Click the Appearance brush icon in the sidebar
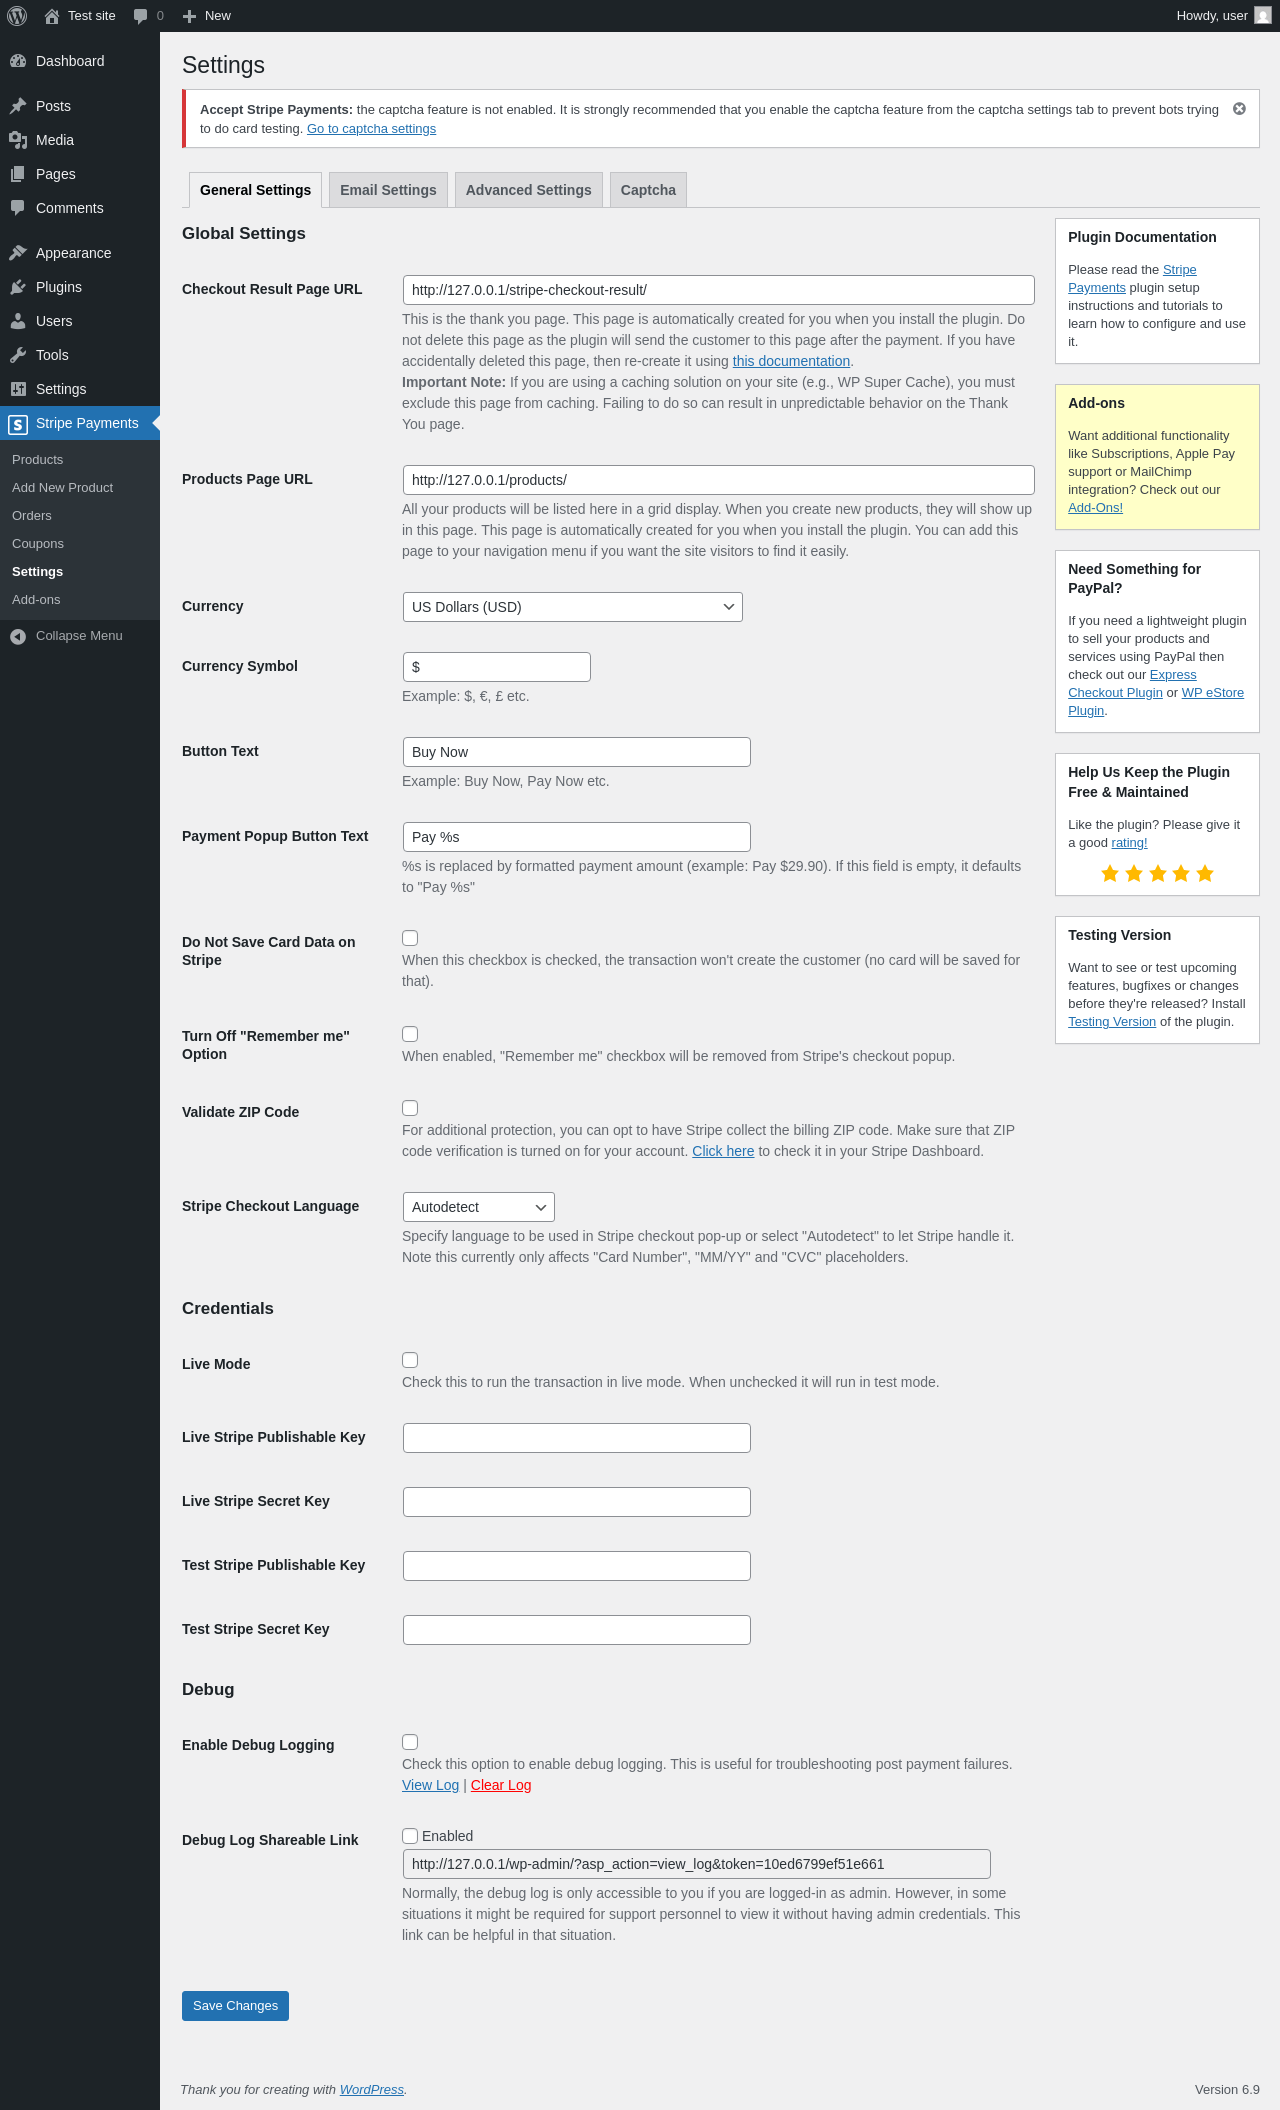 pyautogui.click(x=18, y=253)
